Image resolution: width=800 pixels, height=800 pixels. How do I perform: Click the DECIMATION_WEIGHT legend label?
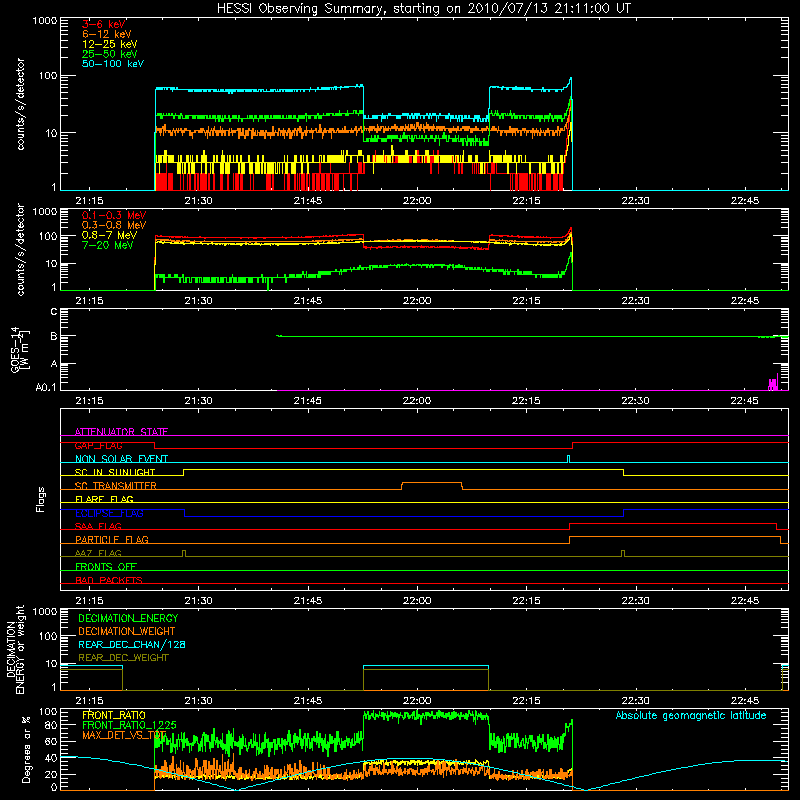click(127, 631)
